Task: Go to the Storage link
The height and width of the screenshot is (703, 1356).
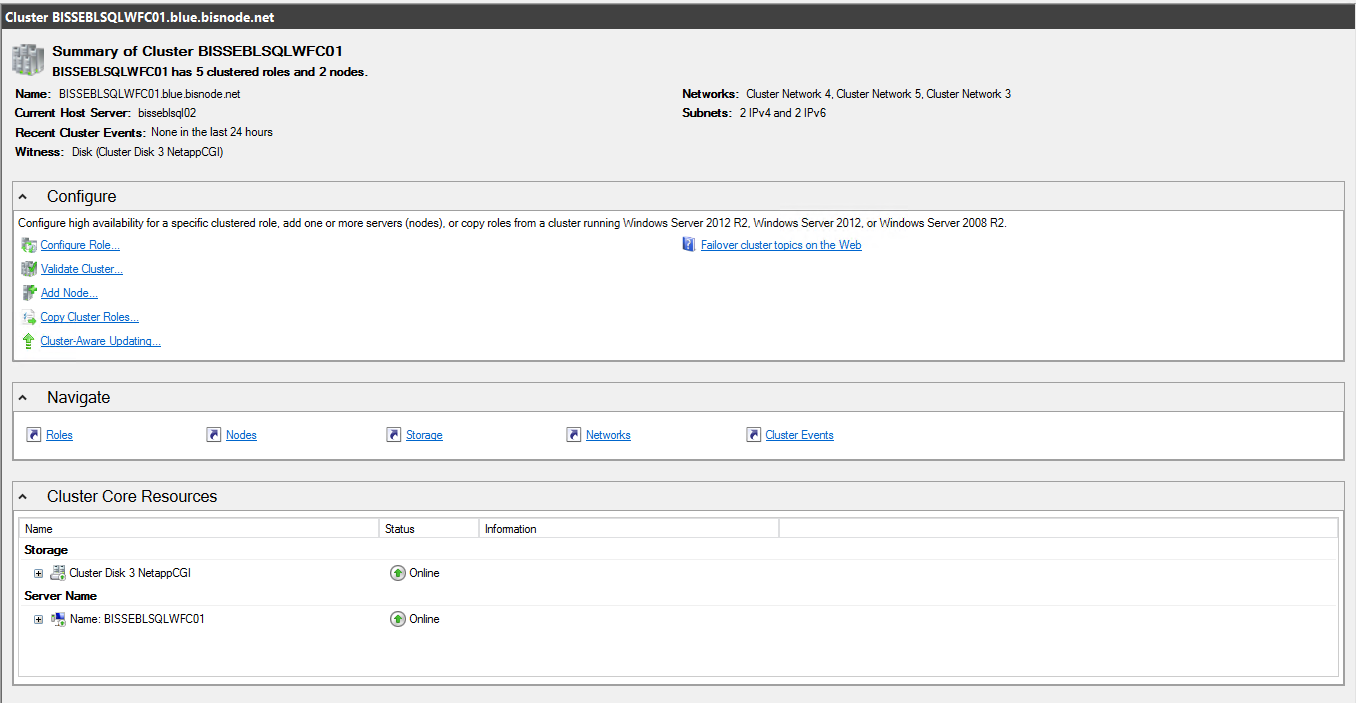Action: click(x=424, y=435)
